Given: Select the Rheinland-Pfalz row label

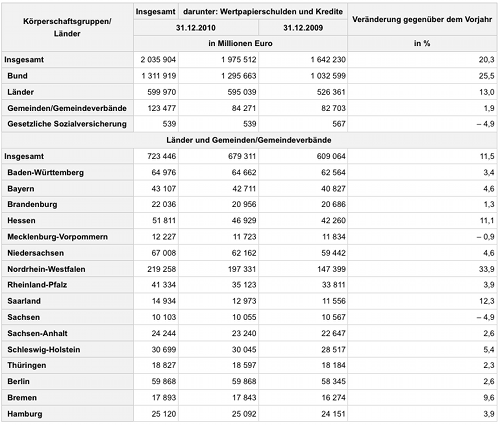Looking at the screenshot, I should click(x=37, y=285).
